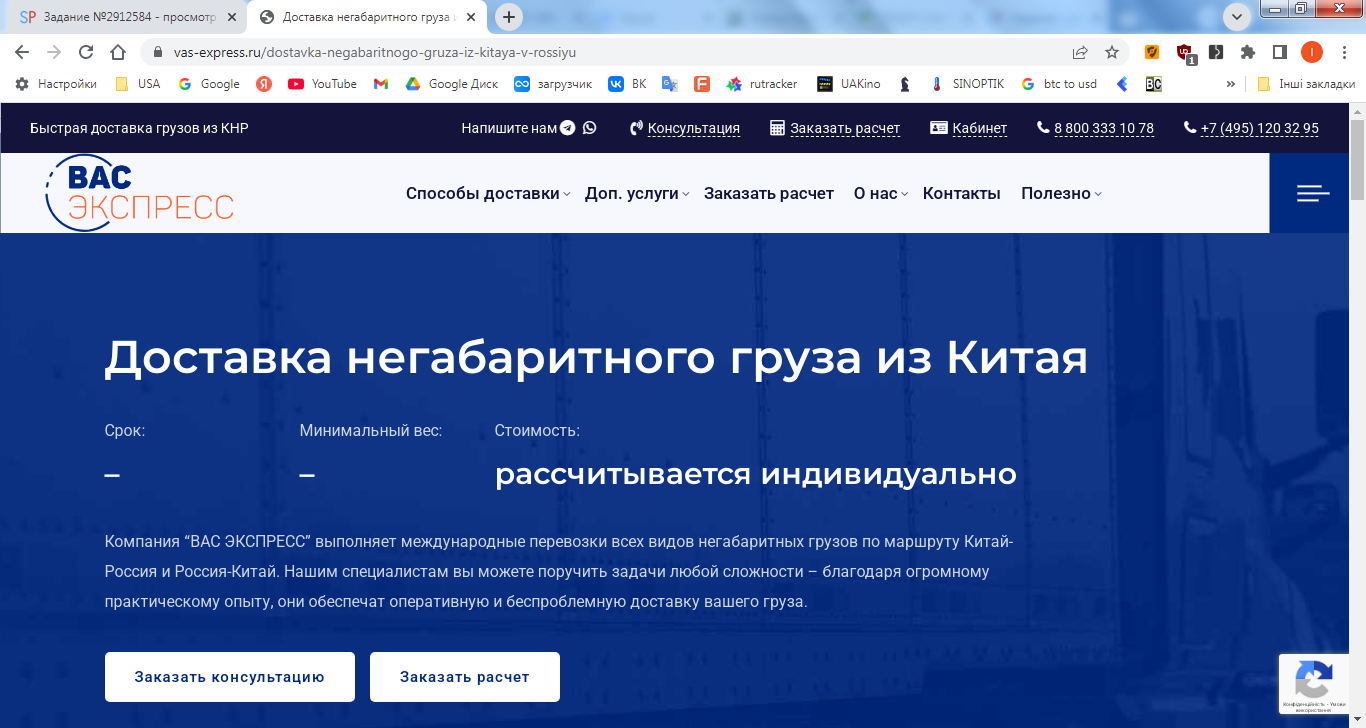Open the BK bookmark
This screenshot has height=728, width=1366.
click(x=627, y=84)
